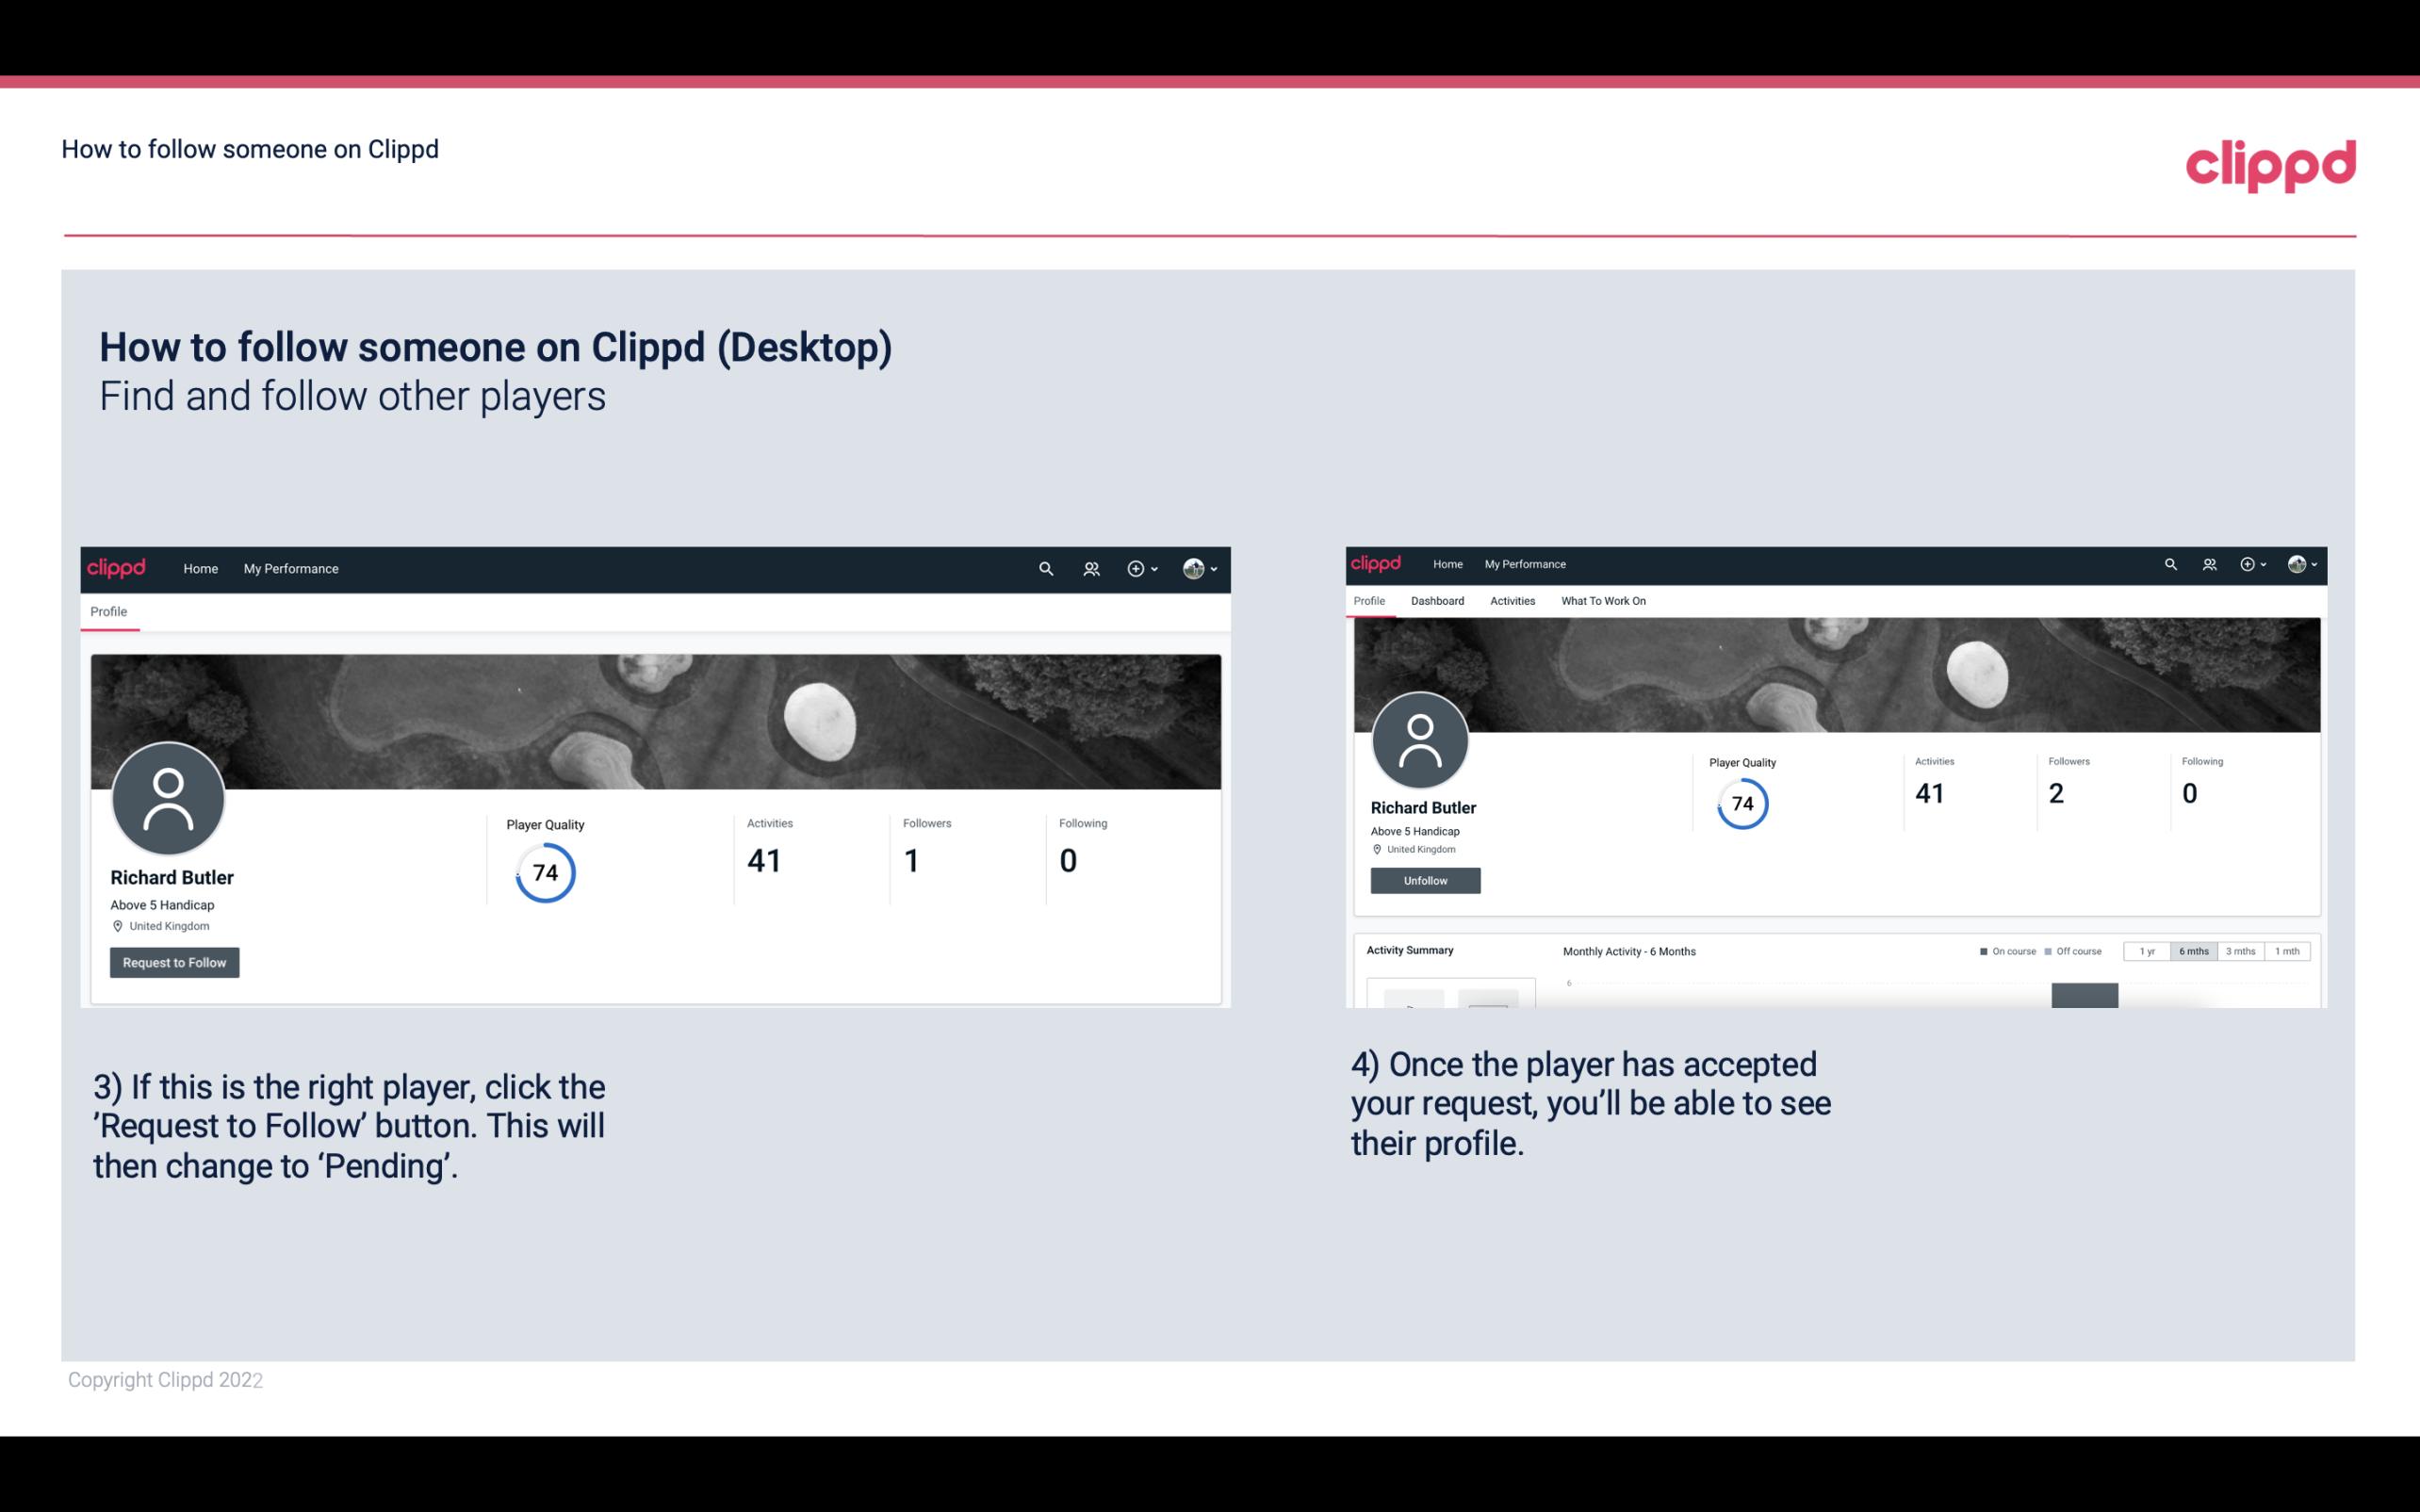This screenshot has width=2420, height=1512.
Task: Select 'Home' in the navigation bar
Action: [201, 568]
